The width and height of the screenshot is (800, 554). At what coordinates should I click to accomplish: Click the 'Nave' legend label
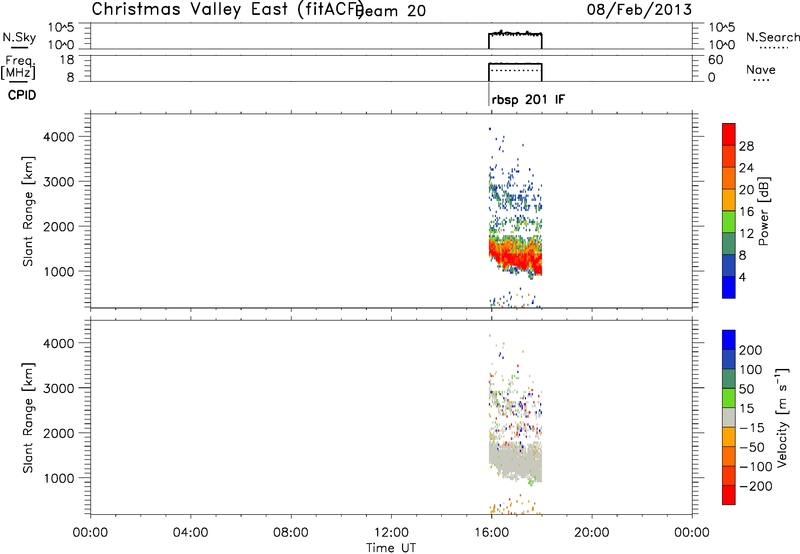760,70
